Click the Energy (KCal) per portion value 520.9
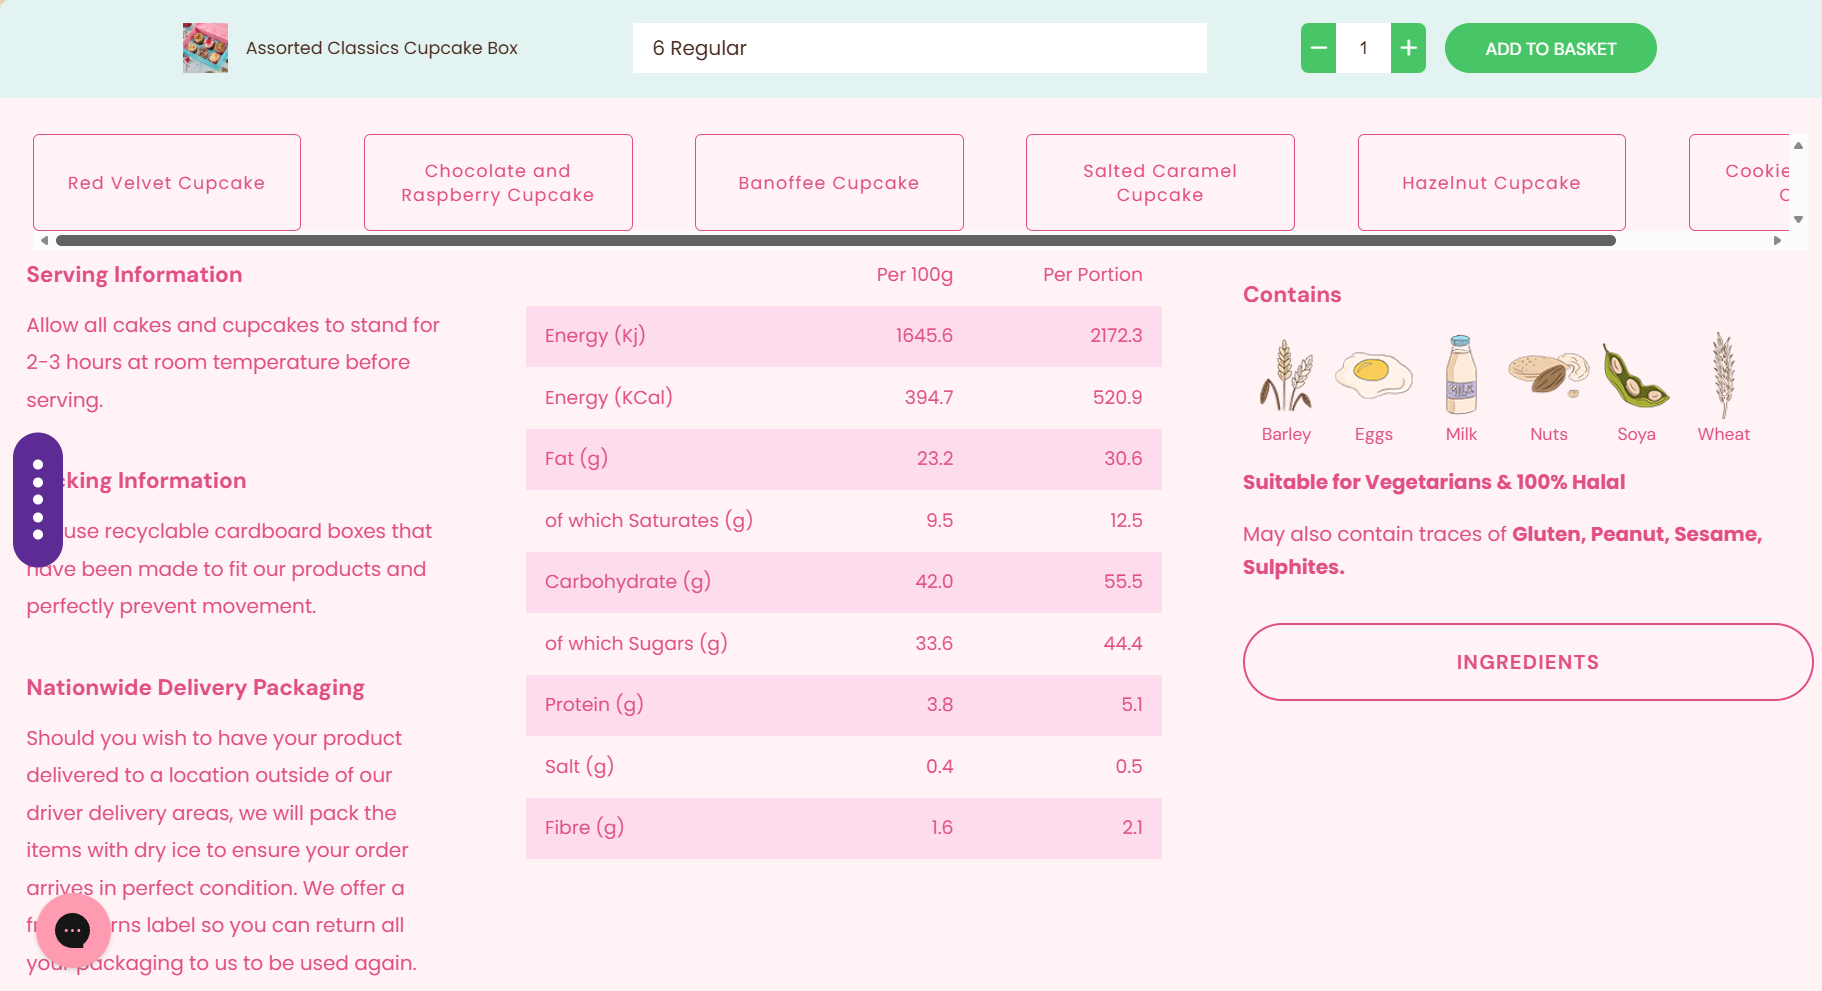The width and height of the screenshot is (1822, 991). (x=1117, y=397)
